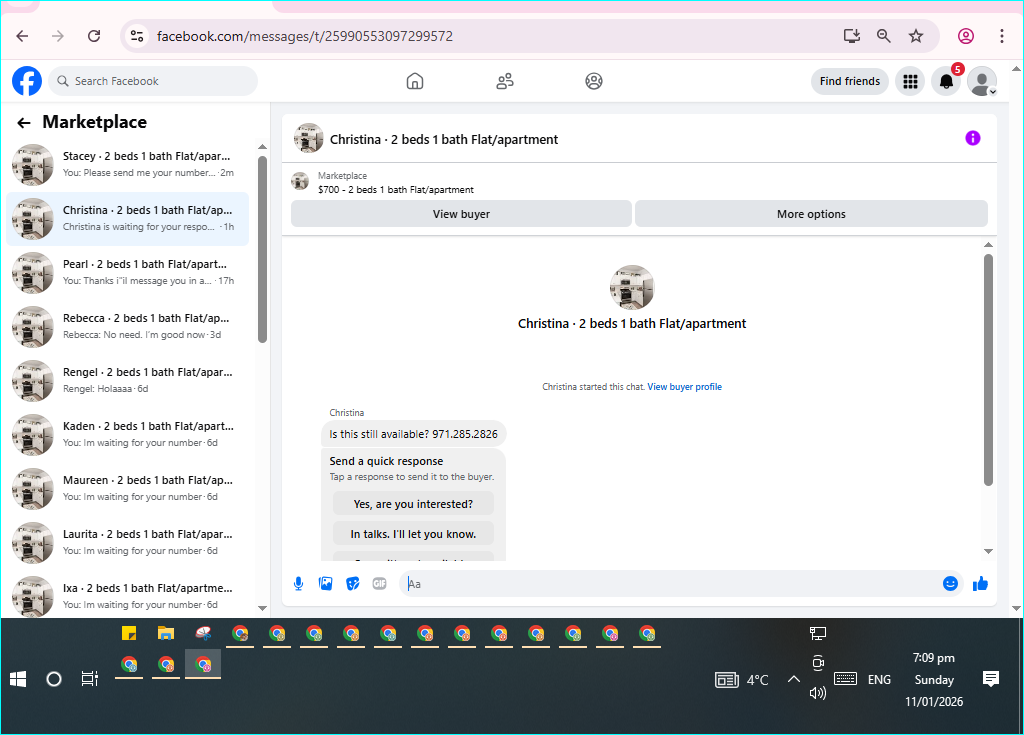Open Rengel conversation in list
Image resolution: width=1024 pixels, height=735 pixels.
[x=127, y=380]
